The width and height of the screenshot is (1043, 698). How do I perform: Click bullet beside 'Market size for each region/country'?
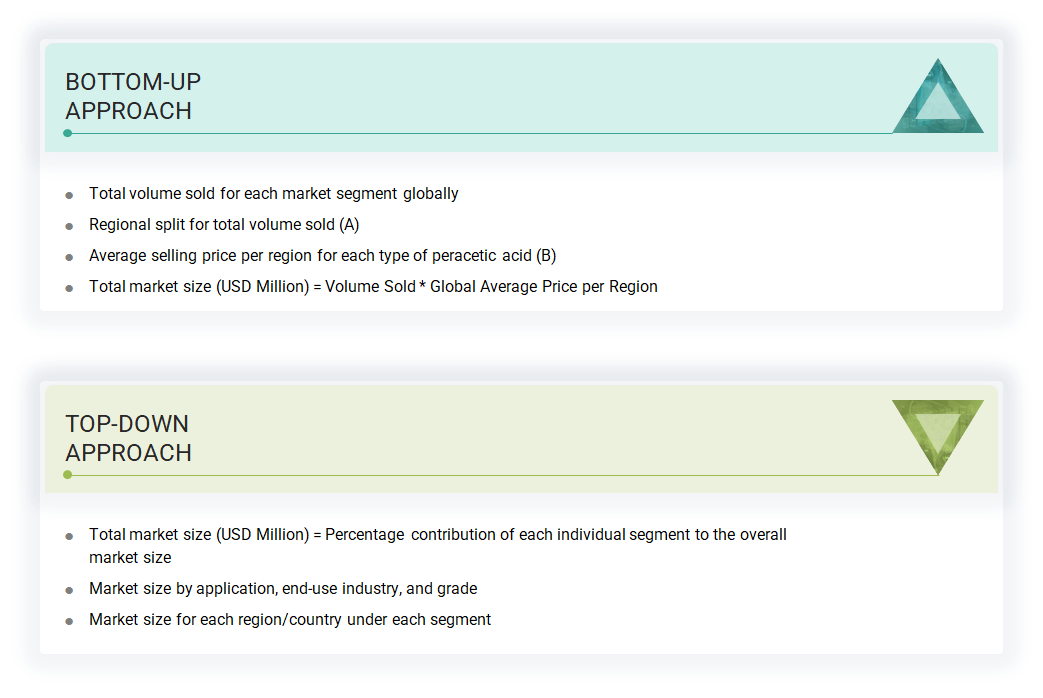pyautogui.click(x=69, y=621)
